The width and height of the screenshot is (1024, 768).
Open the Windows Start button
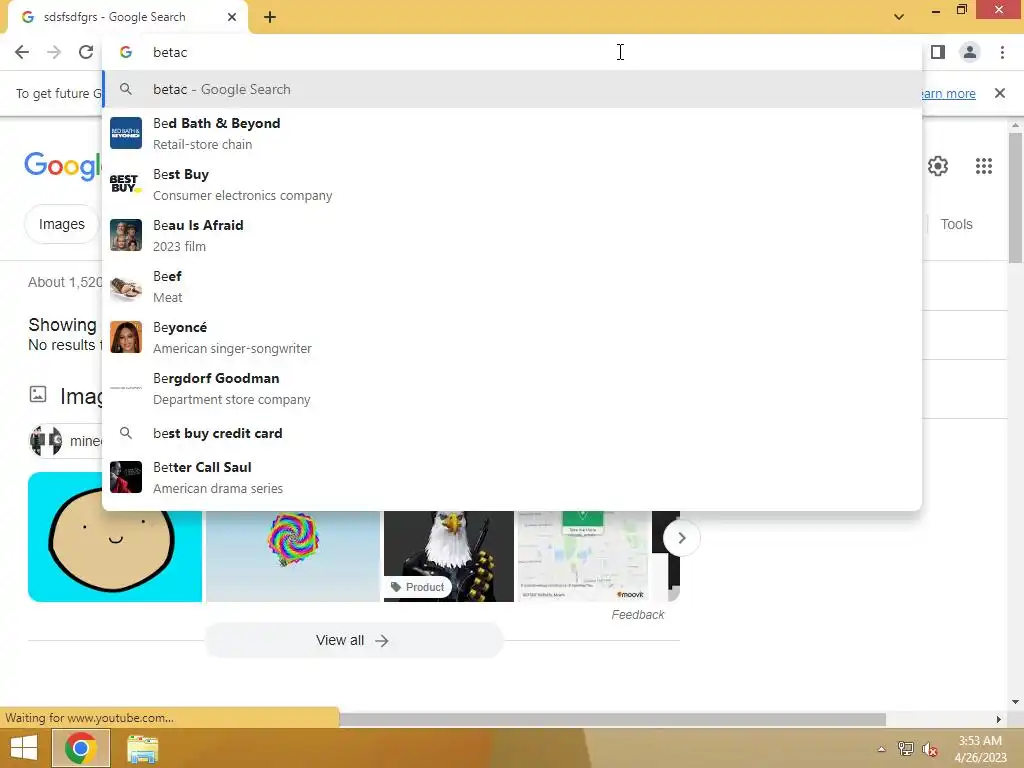24,748
